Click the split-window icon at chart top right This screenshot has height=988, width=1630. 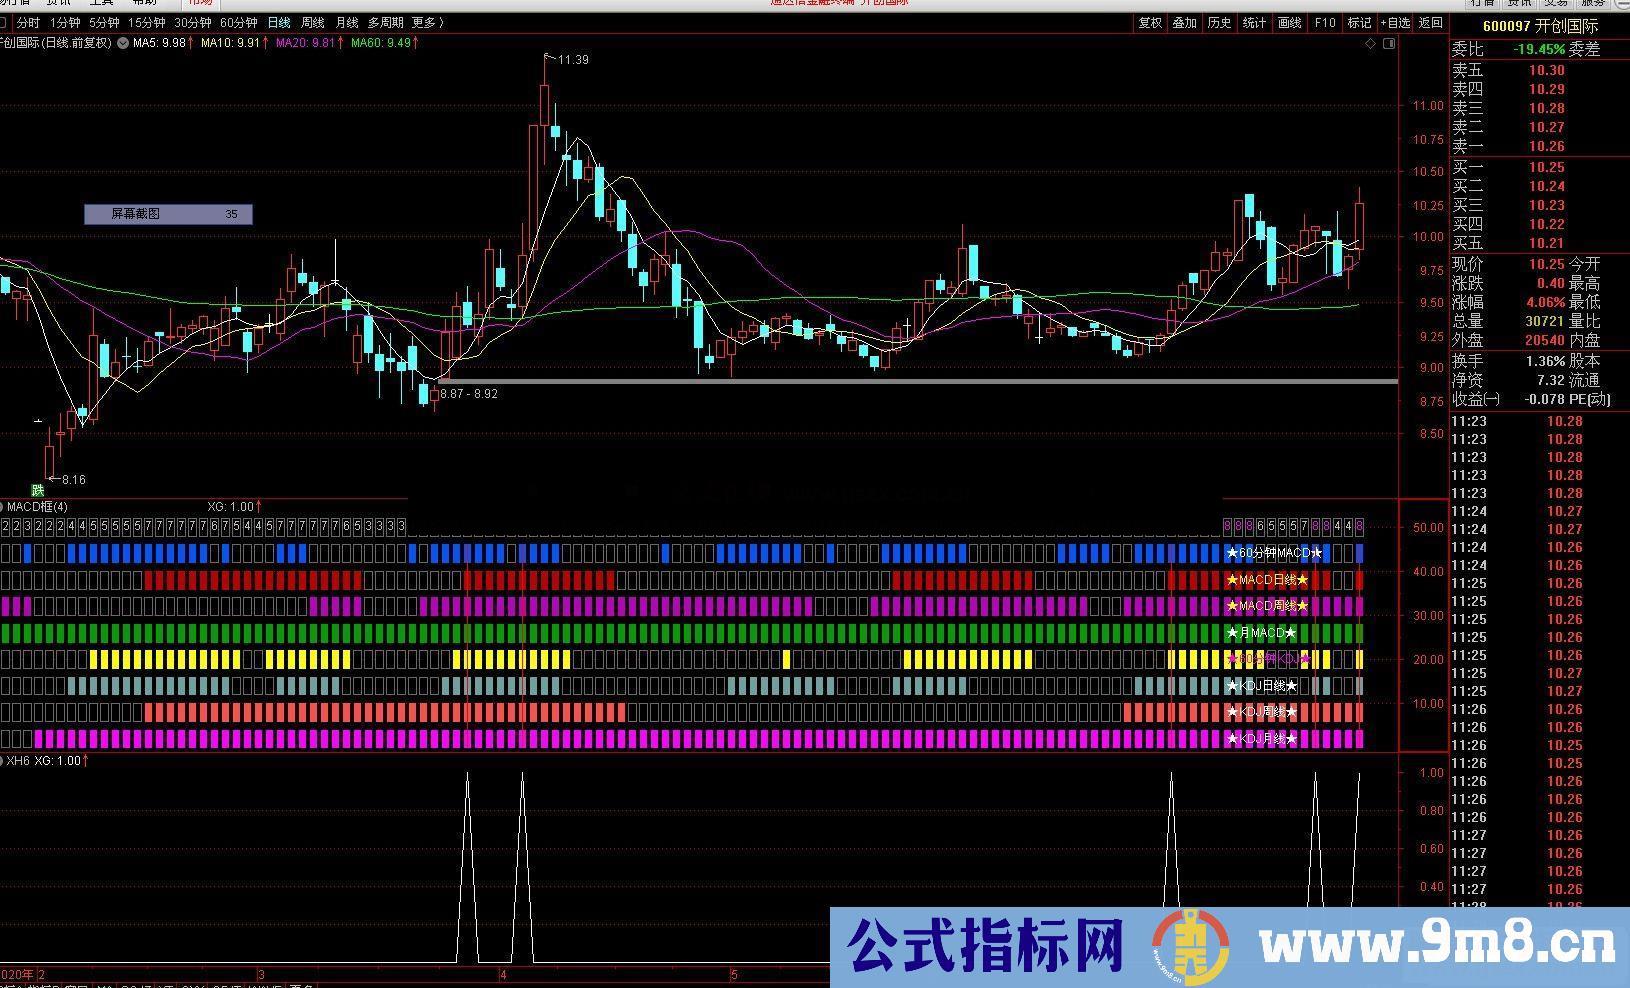point(1389,44)
